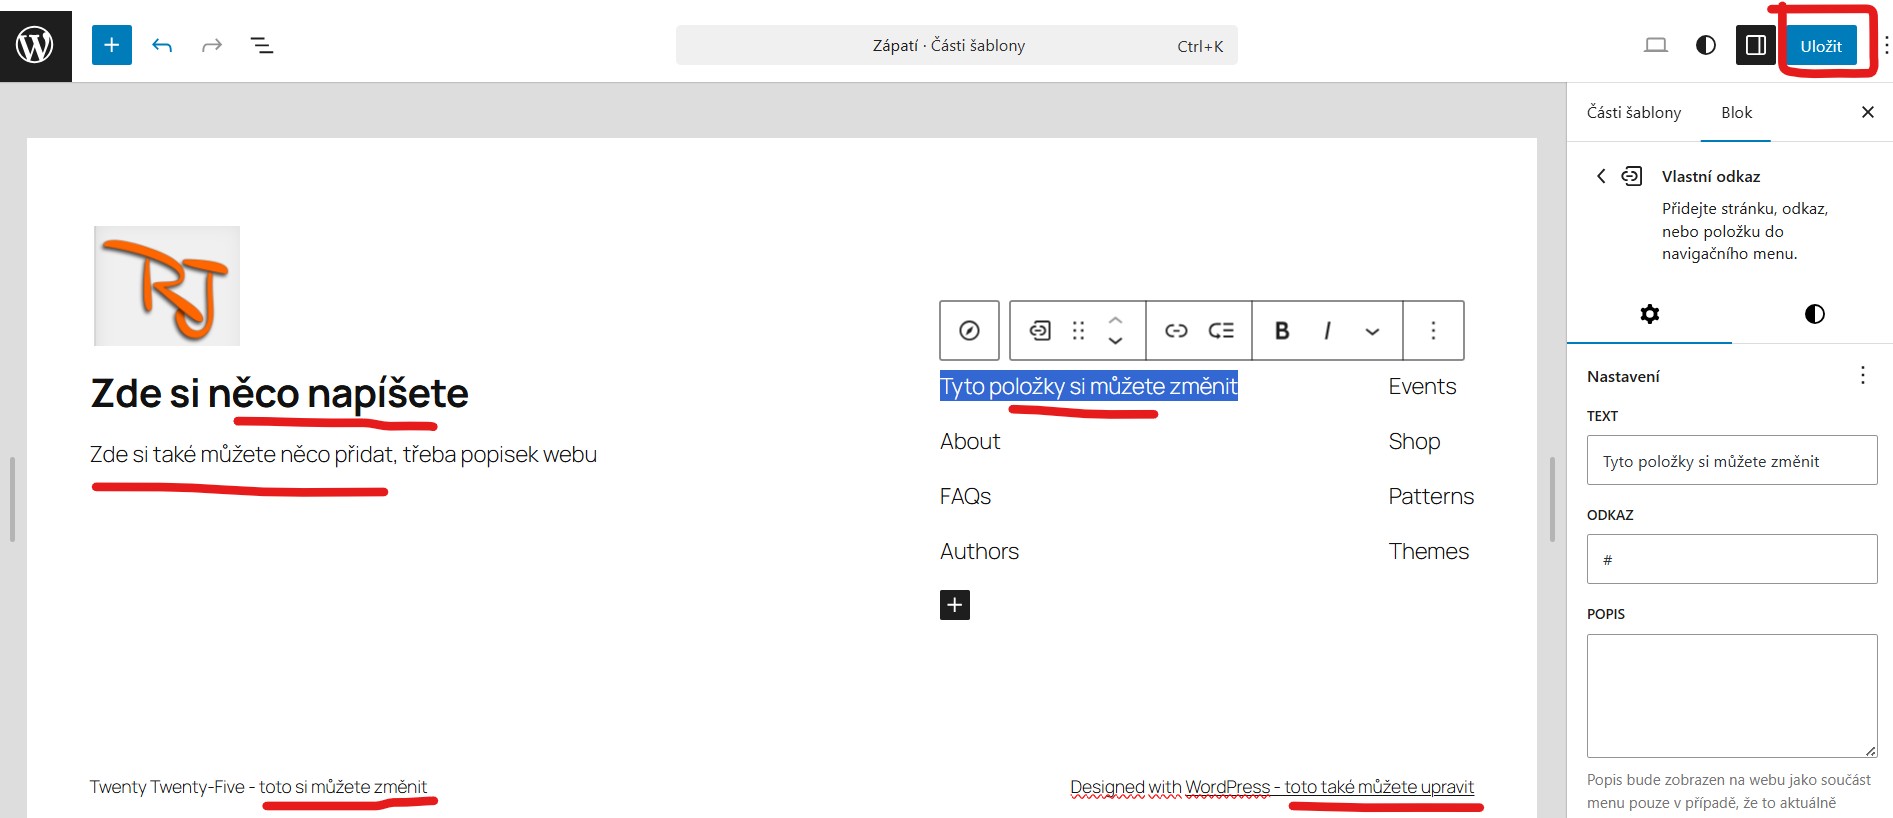Select the styles tab in block panel
Viewport: 1893px width, 818px height.
click(x=1814, y=314)
